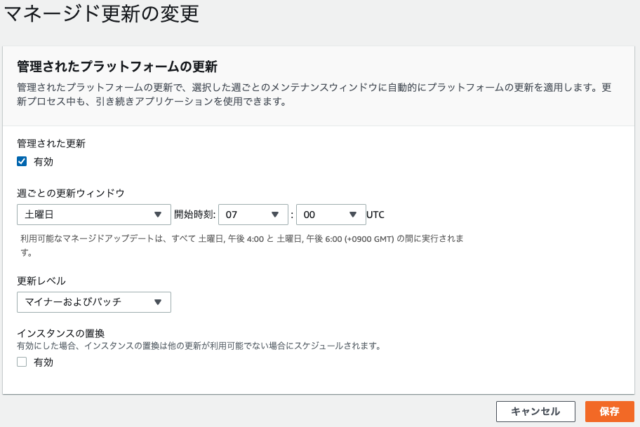Click the 管理されたプラットフォームの更新 heading

click(x=117, y=67)
